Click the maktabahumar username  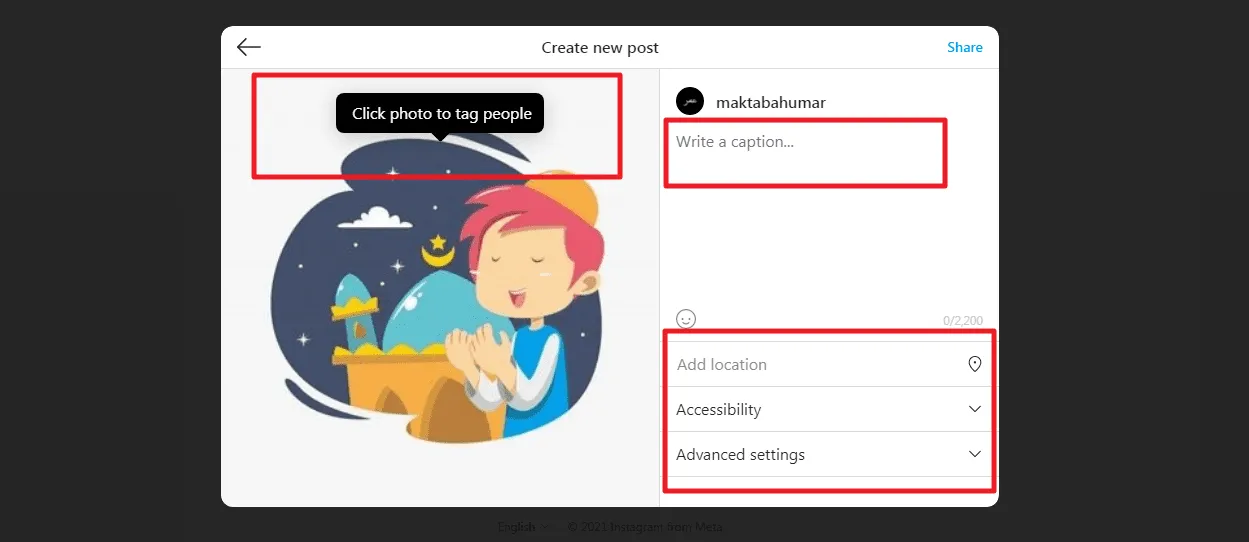tap(771, 102)
